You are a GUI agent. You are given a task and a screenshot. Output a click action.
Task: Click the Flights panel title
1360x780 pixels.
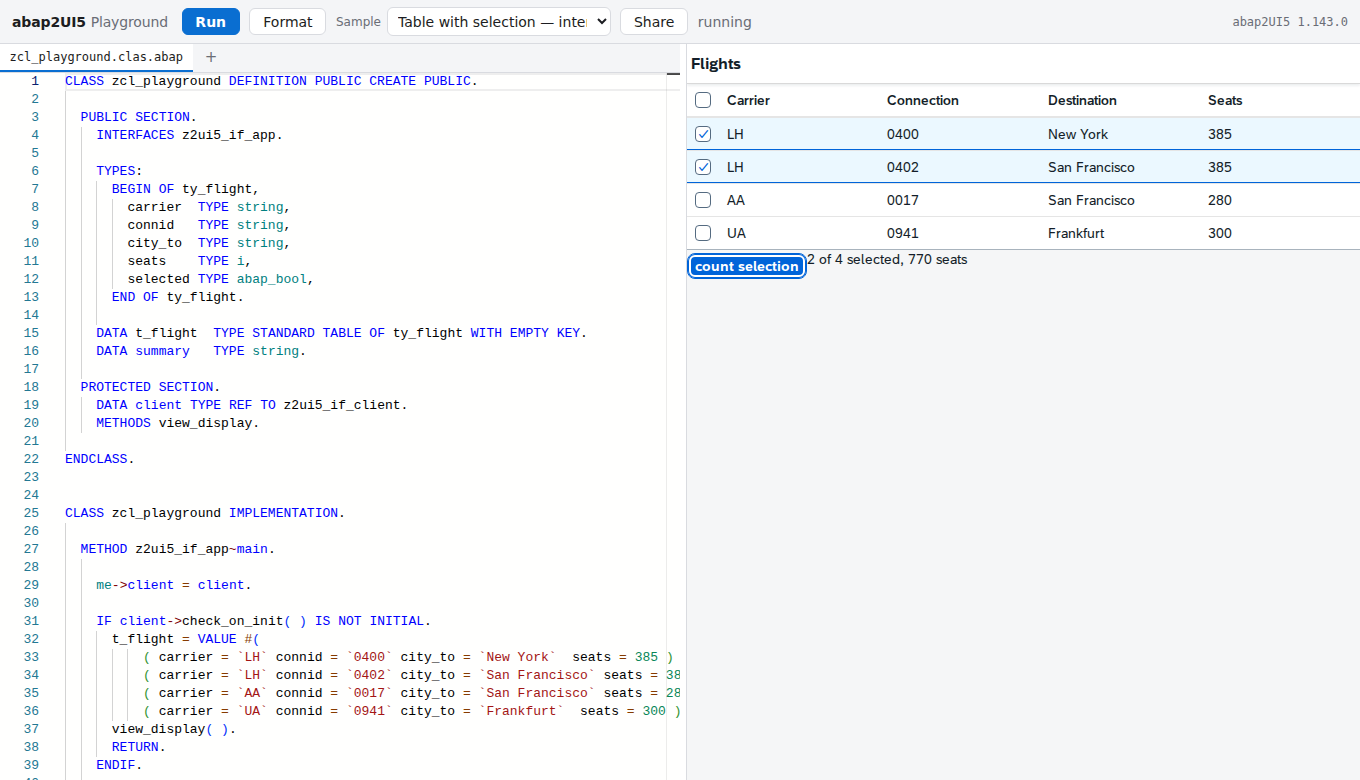[716, 64]
